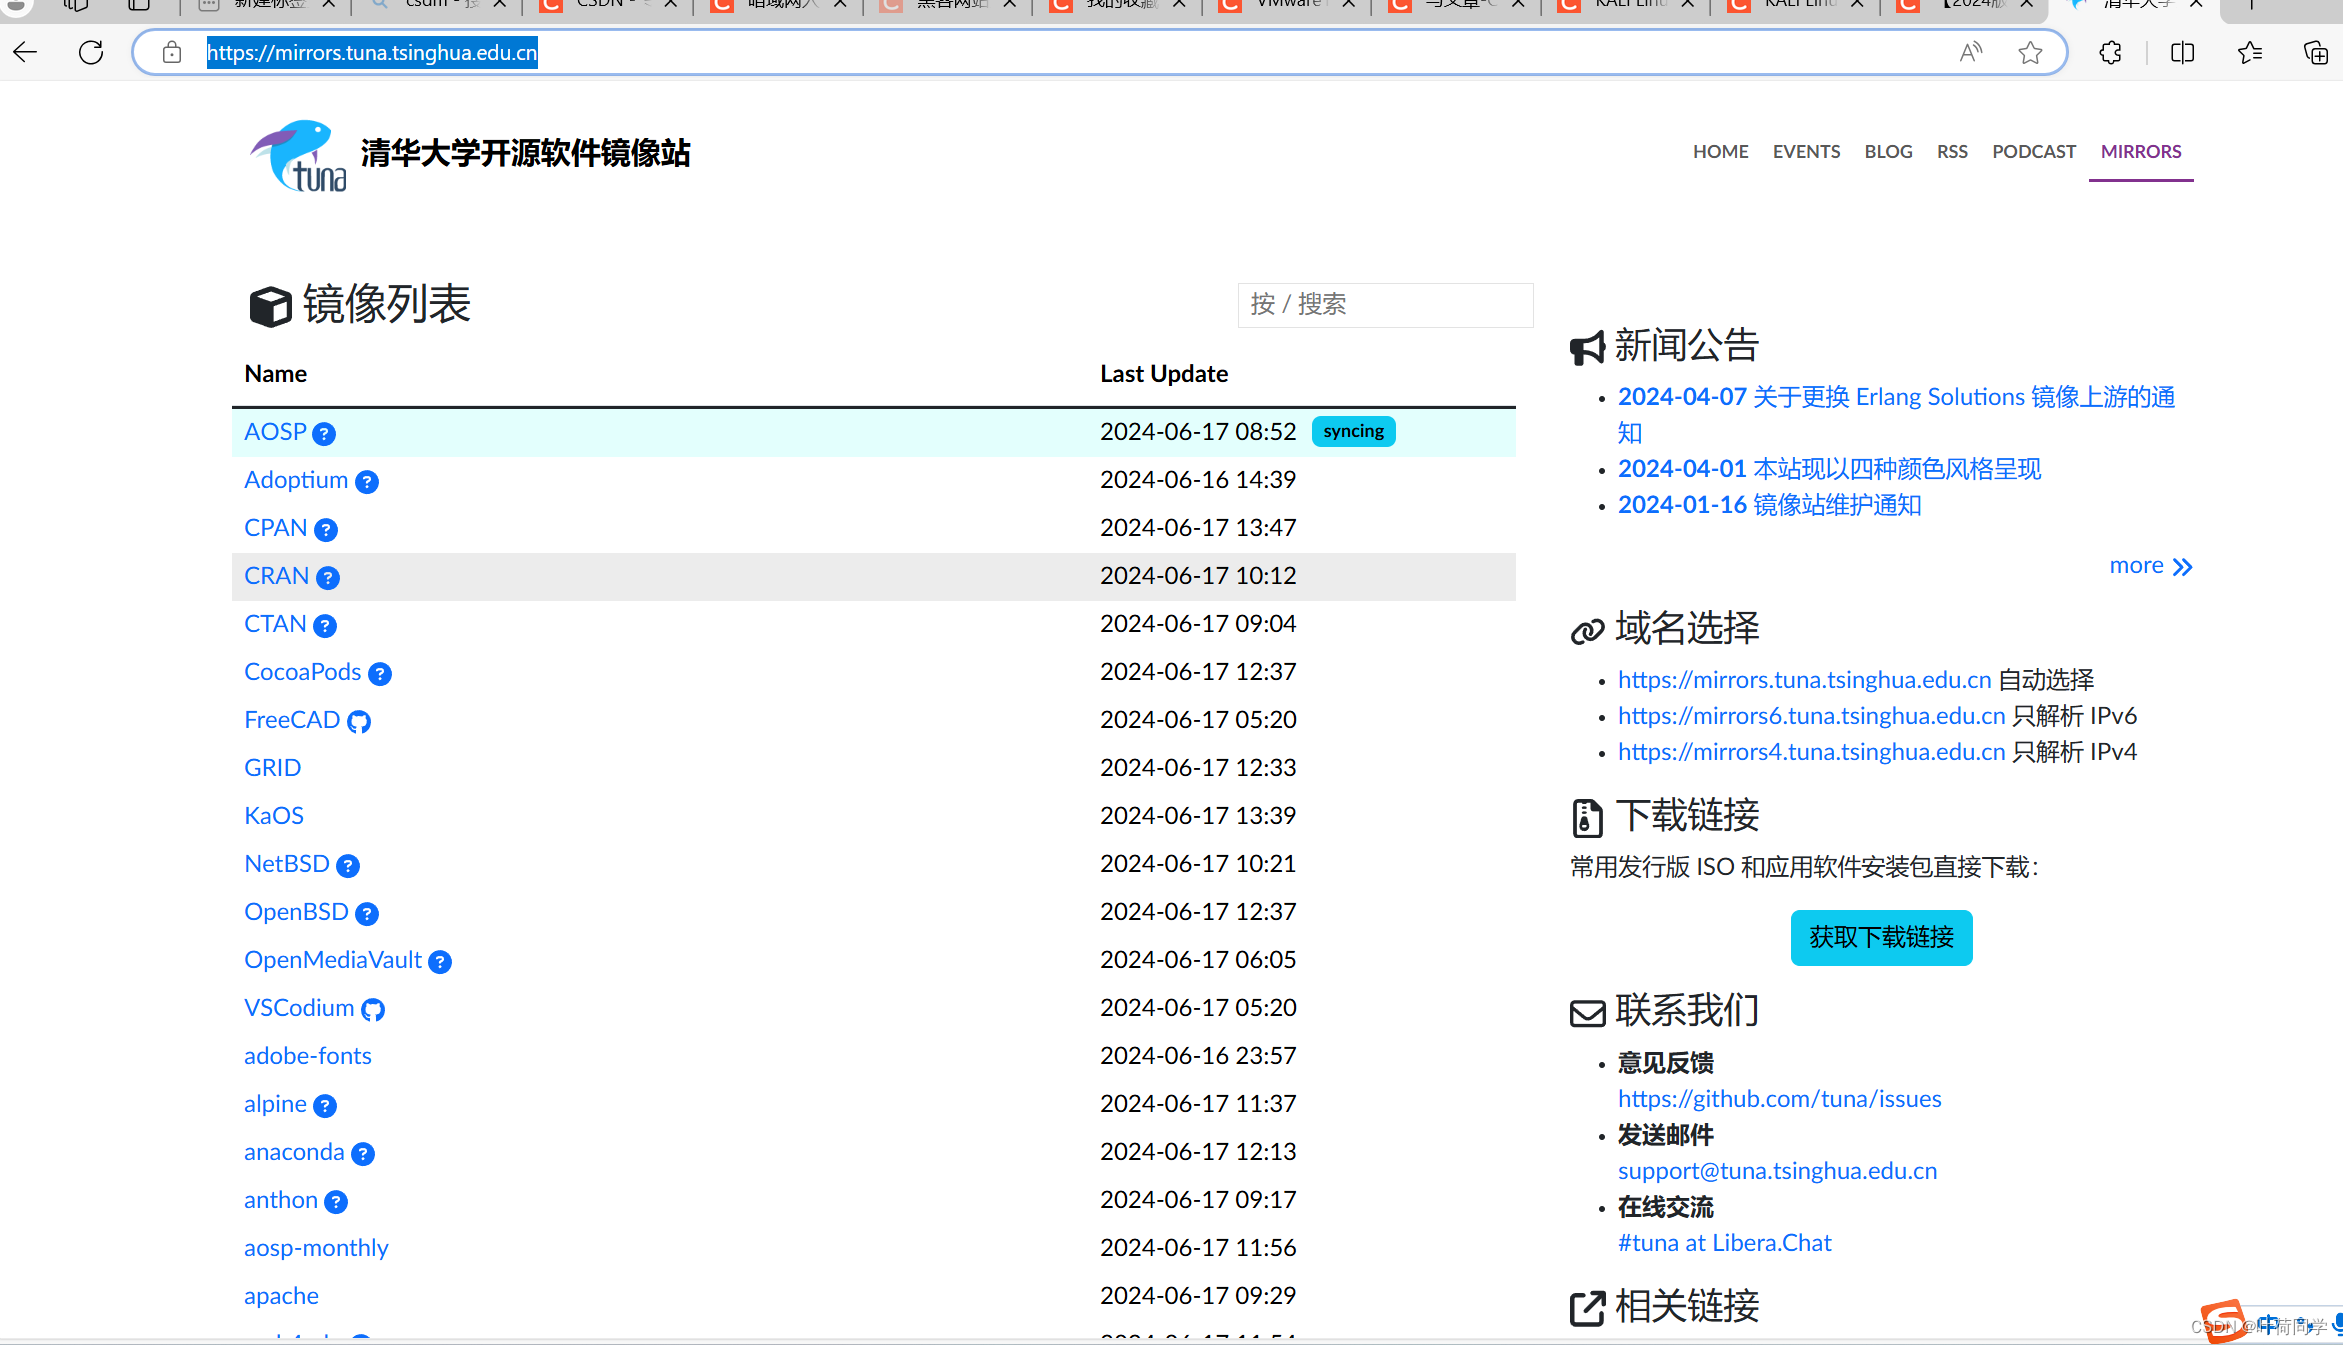Open 2024-01-16 镜像站维护通知 link
Image resolution: width=2343 pixels, height=1345 pixels.
pyautogui.click(x=1769, y=505)
